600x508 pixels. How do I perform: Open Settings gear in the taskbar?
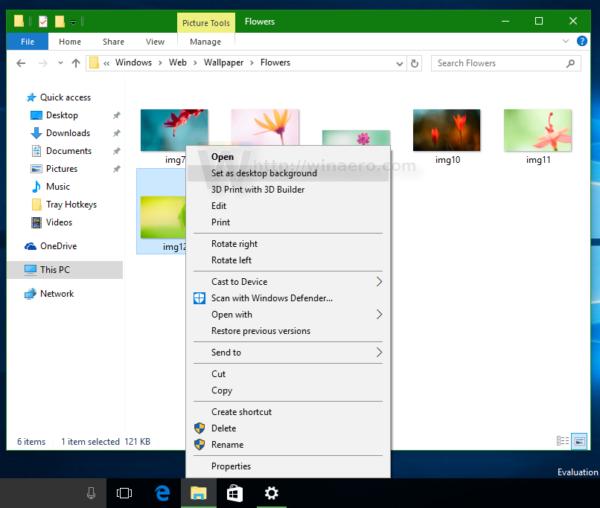(271, 493)
